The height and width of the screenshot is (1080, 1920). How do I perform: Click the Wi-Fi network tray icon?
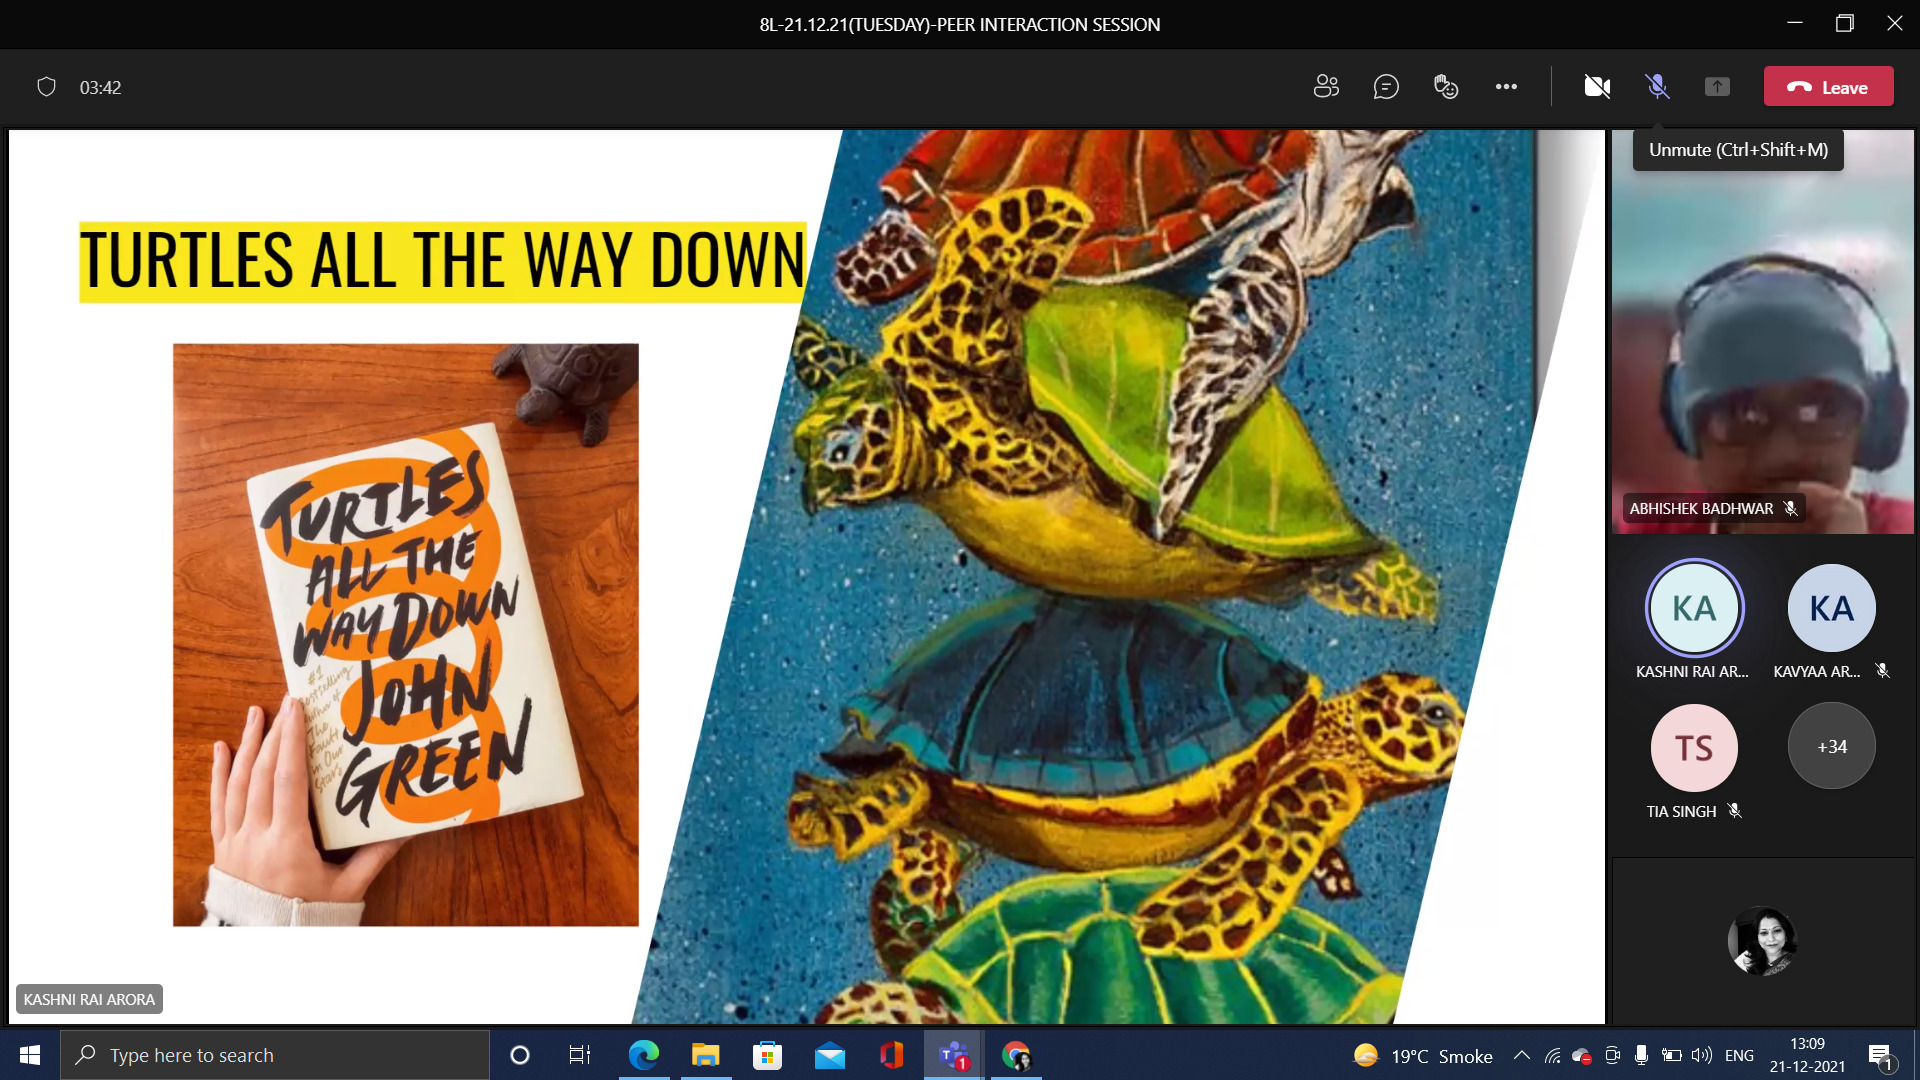[x=1552, y=1055]
